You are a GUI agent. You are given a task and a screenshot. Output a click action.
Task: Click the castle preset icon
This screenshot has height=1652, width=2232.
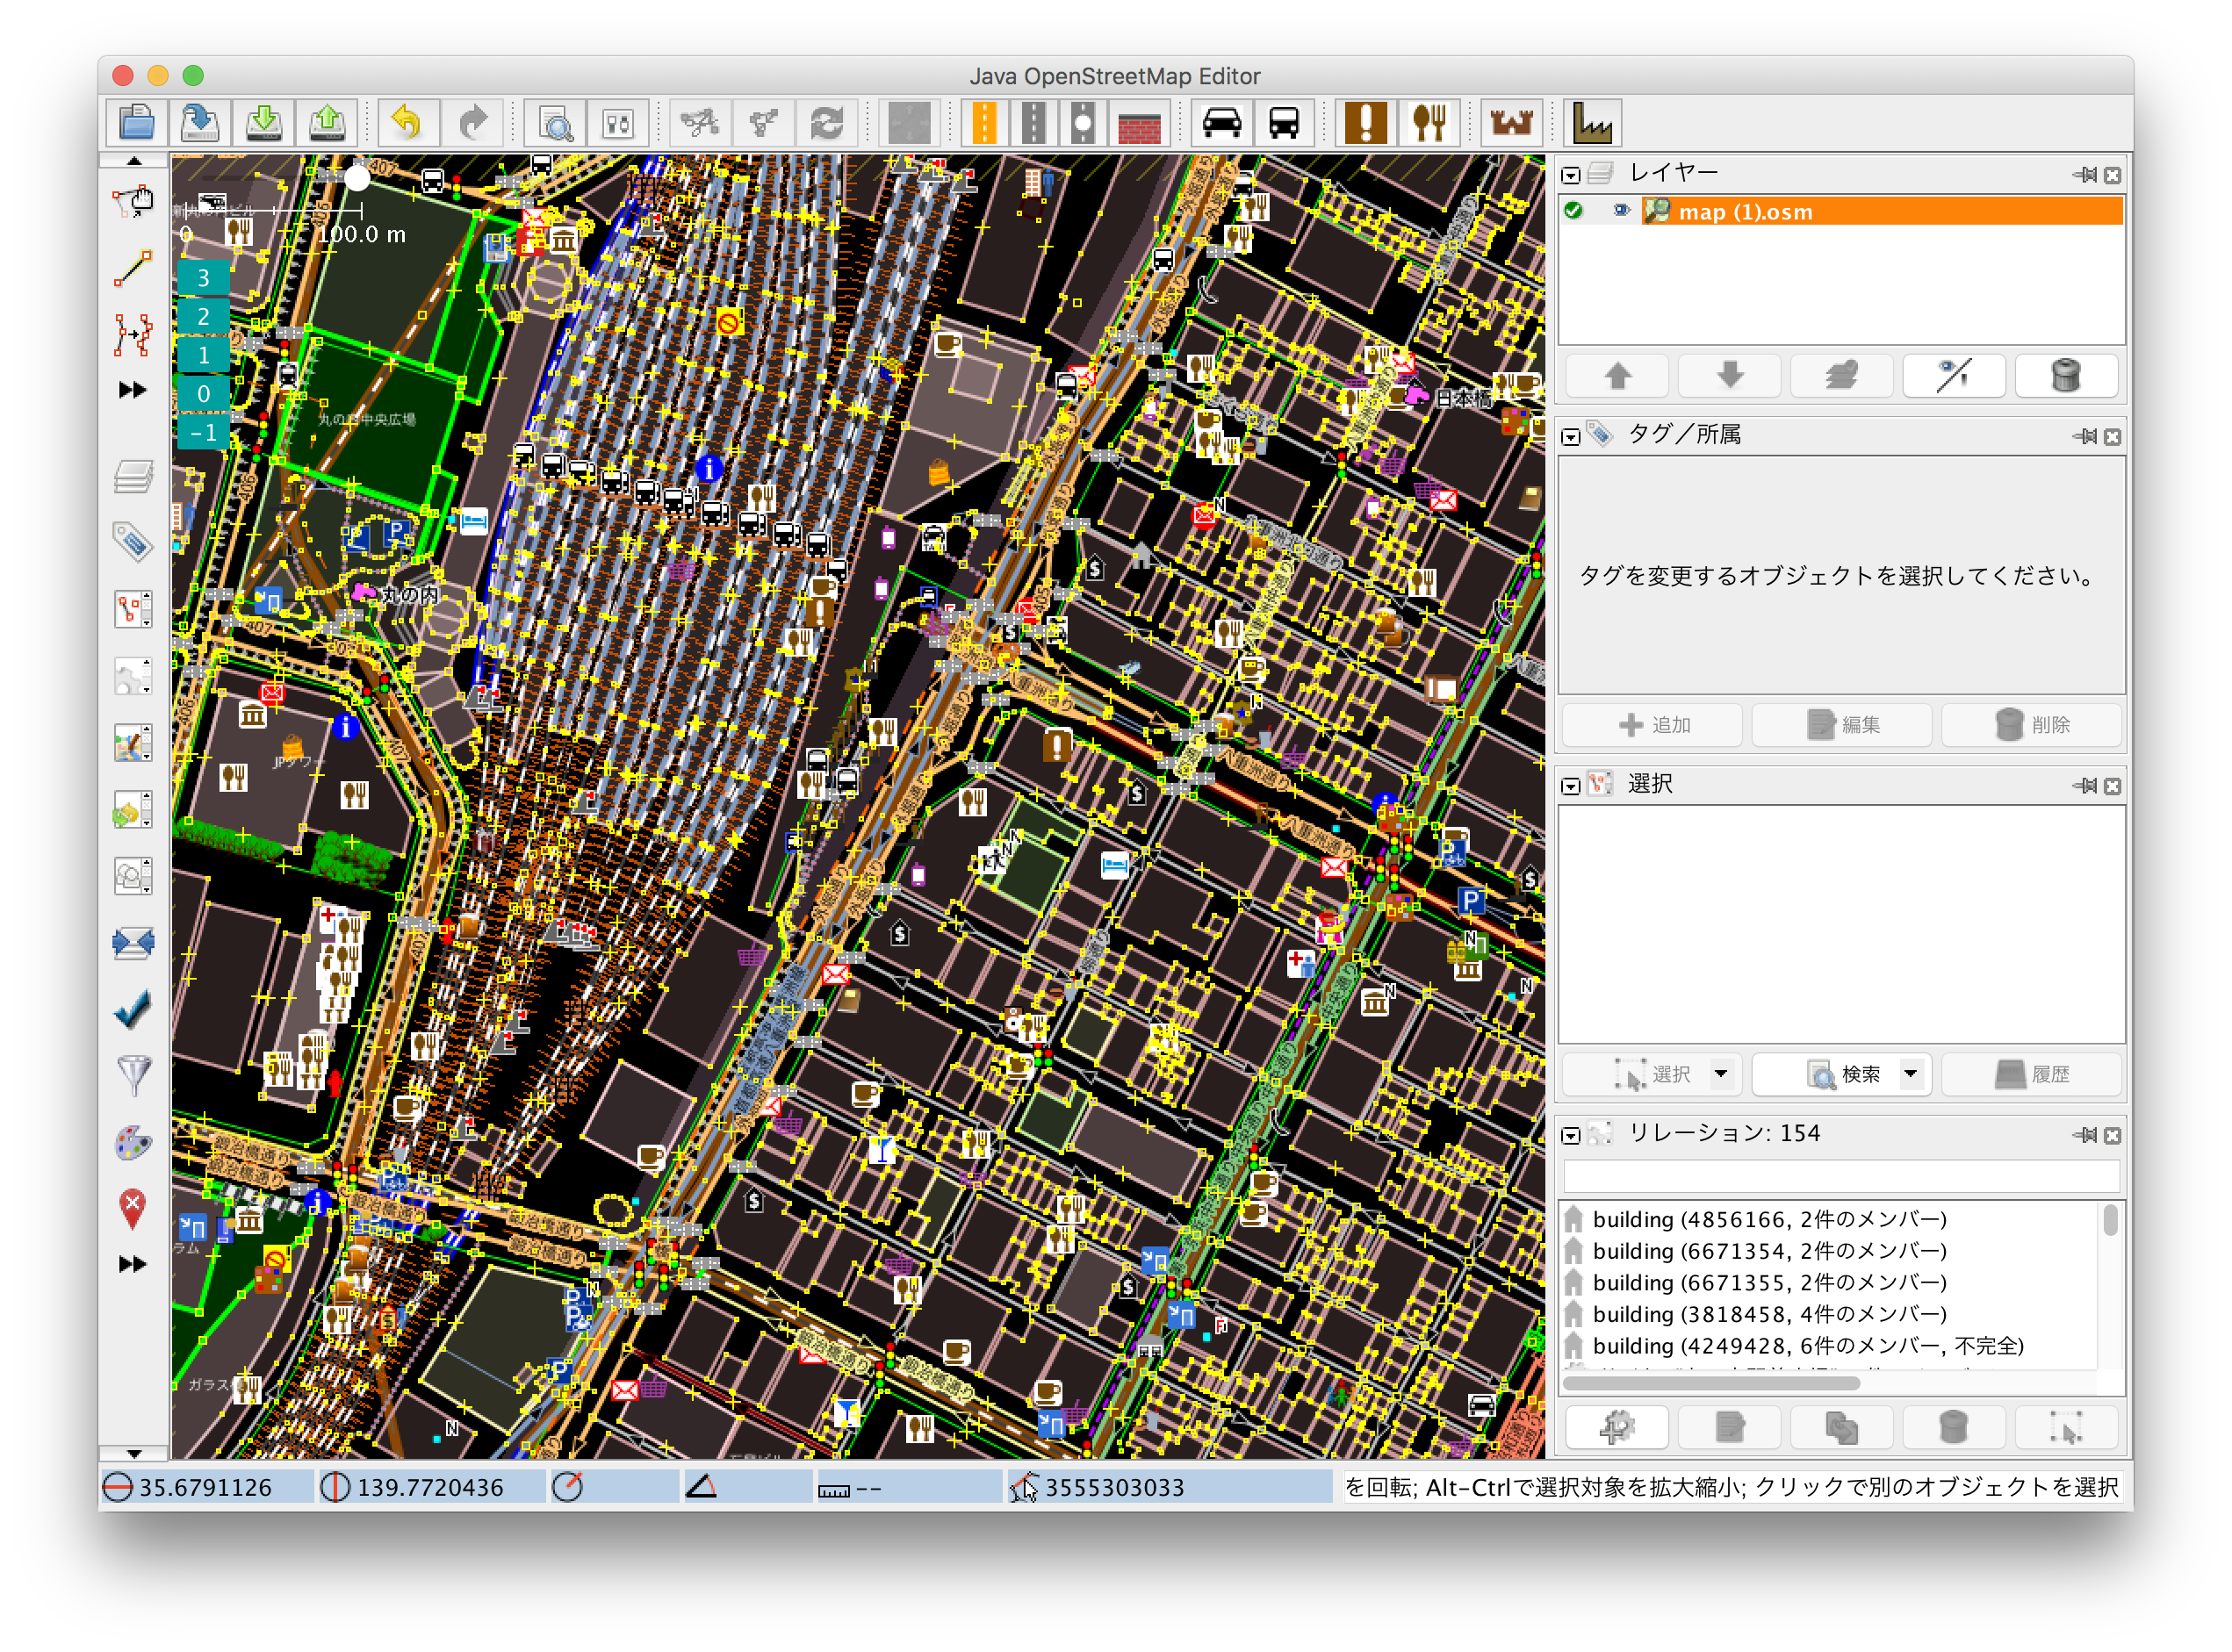coord(1510,123)
